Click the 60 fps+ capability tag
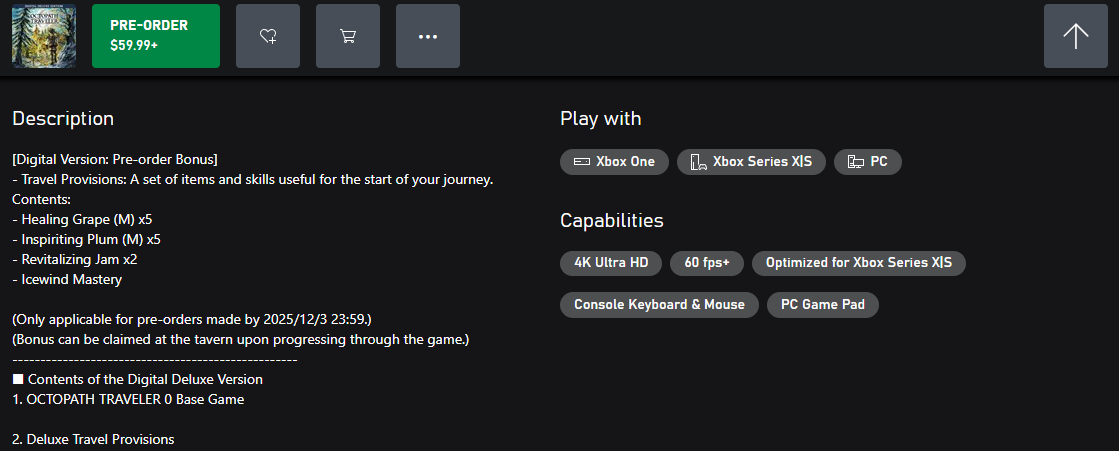1119x451 pixels. tap(707, 263)
